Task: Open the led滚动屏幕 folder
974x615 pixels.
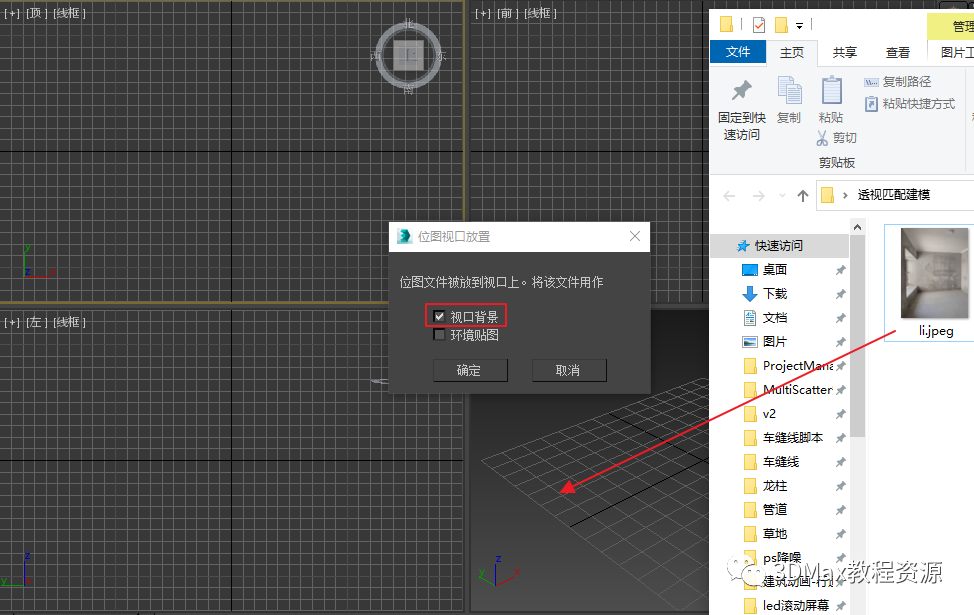Action: point(796,605)
